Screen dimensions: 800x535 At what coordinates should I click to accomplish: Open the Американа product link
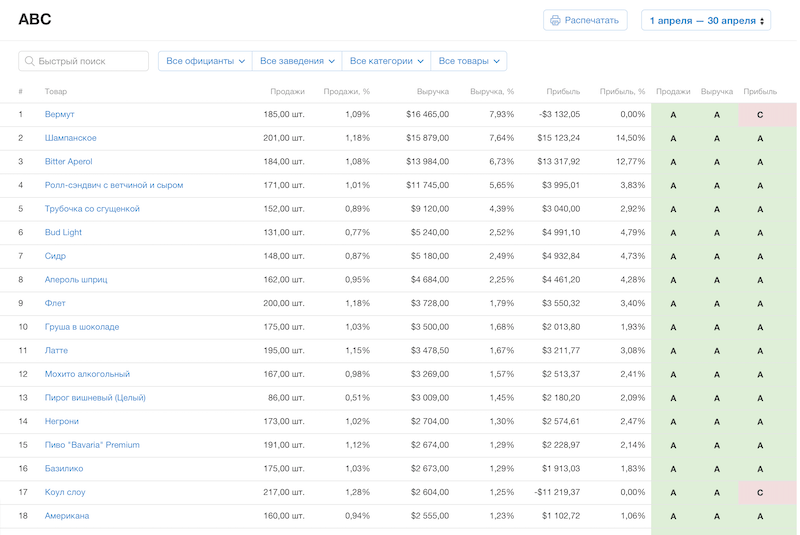pos(67,516)
